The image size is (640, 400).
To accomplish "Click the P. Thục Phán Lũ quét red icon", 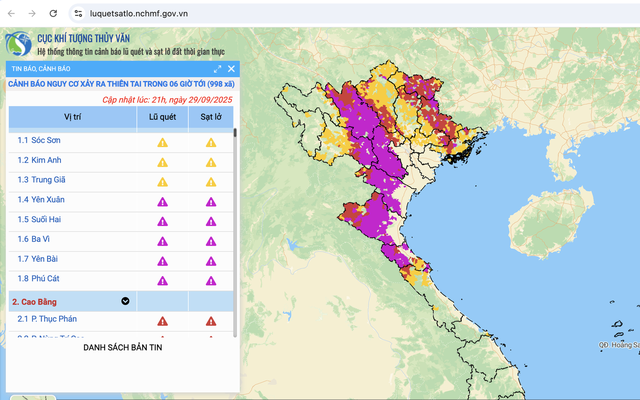I will point(162,321).
